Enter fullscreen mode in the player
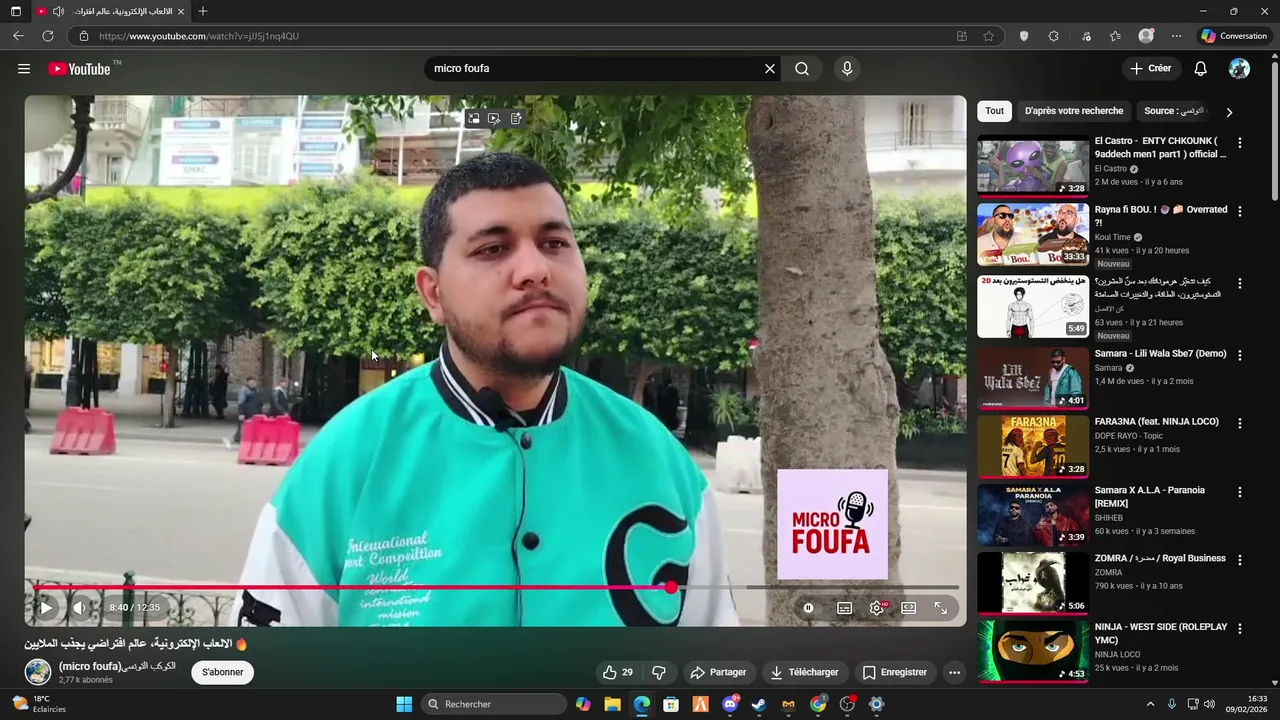 pos(941,608)
